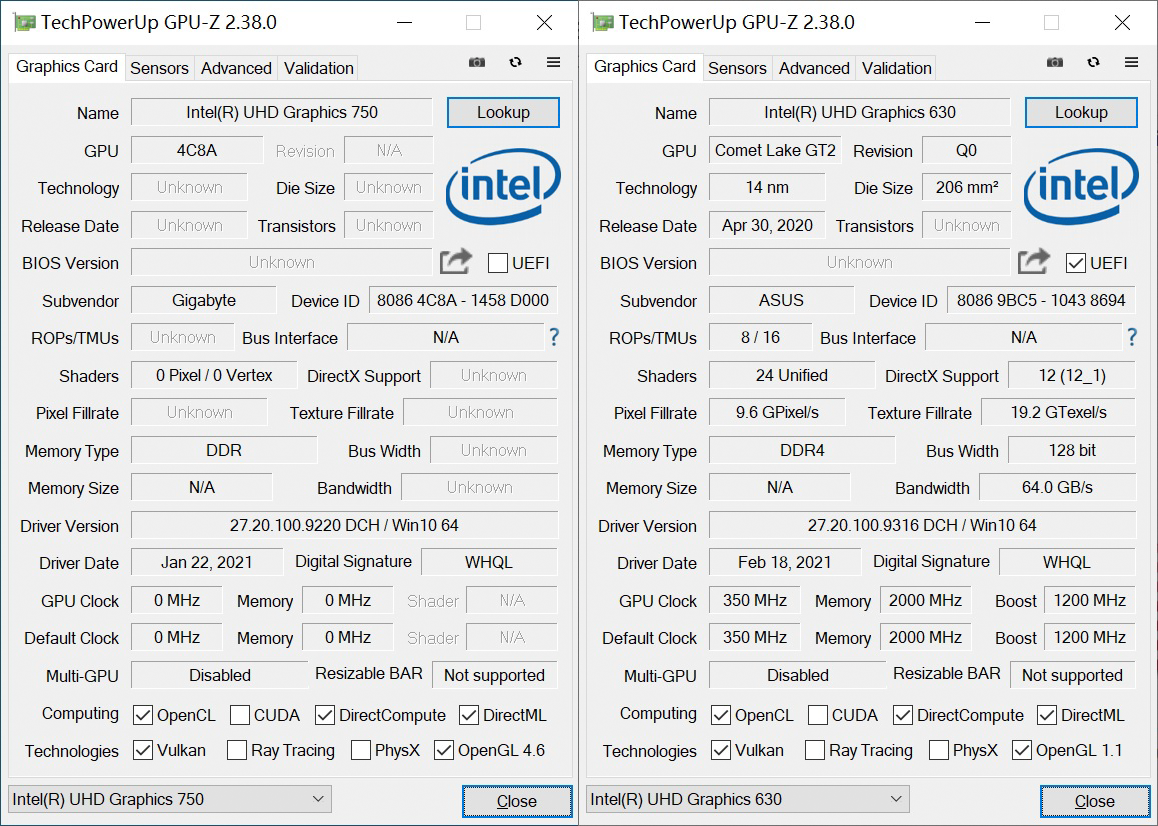Toggle the CUDA checkbox in left window
Viewport: 1158px width, 826px height.
239,715
